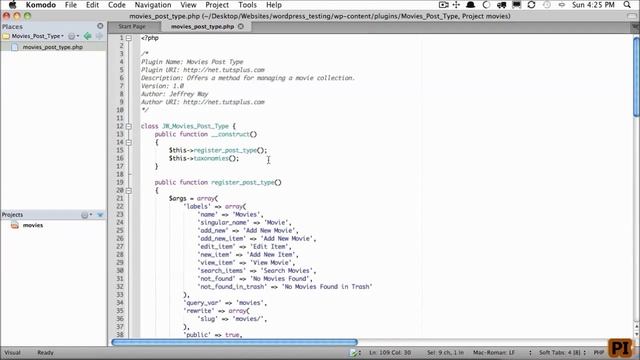Click the crescent circle menu bar icon

pyautogui.click(x=486, y=5)
